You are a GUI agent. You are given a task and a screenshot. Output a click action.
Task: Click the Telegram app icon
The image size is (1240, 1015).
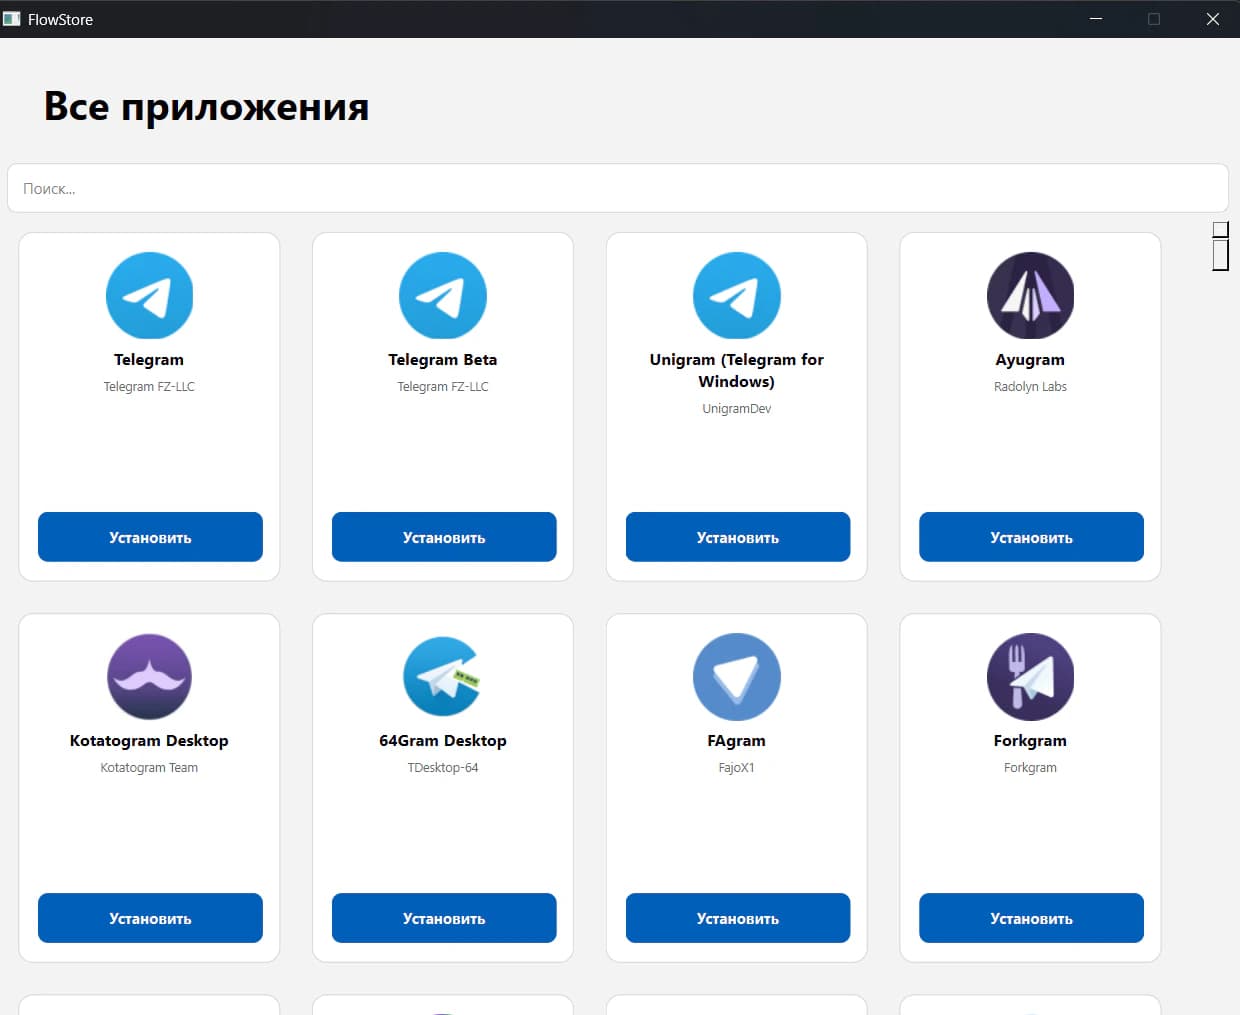click(149, 296)
